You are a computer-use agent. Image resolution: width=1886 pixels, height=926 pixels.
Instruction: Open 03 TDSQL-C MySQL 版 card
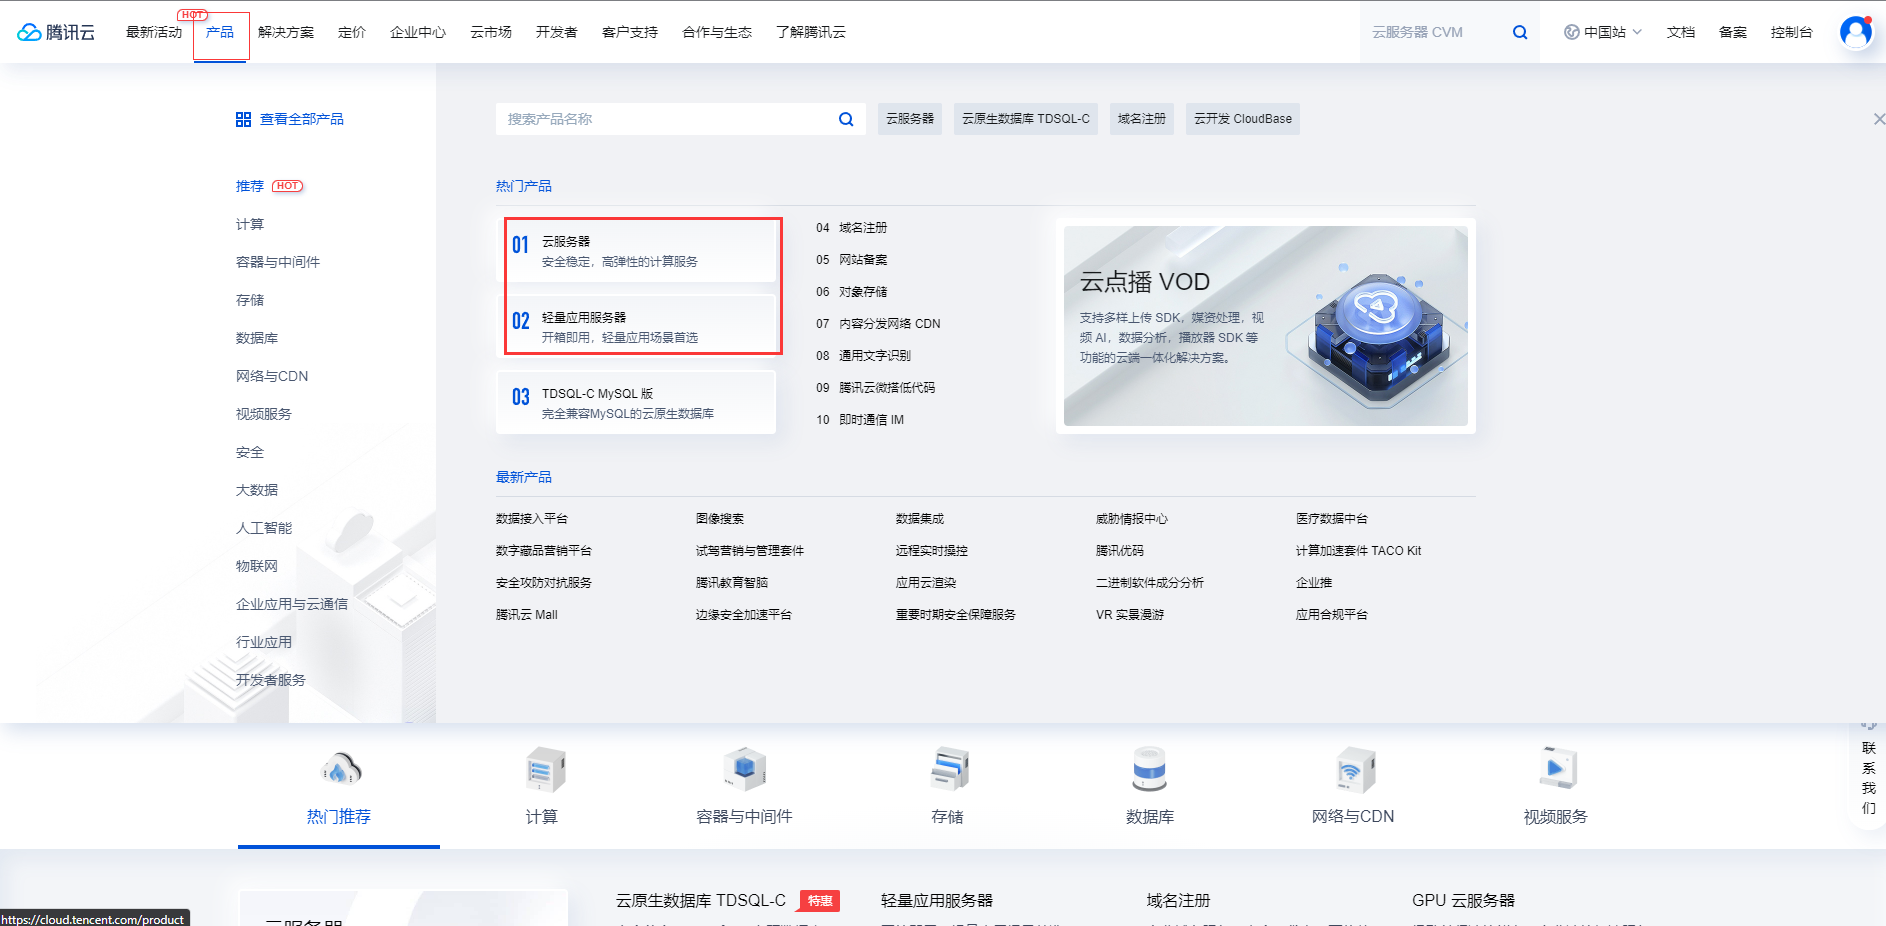[636, 403]
